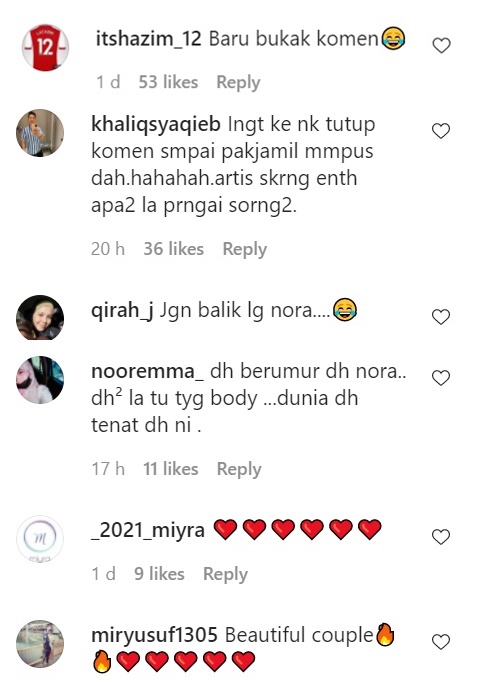Open khaliqsyaqieb's avatar photo
Screen dimensions: 488x690
[40, 132]
